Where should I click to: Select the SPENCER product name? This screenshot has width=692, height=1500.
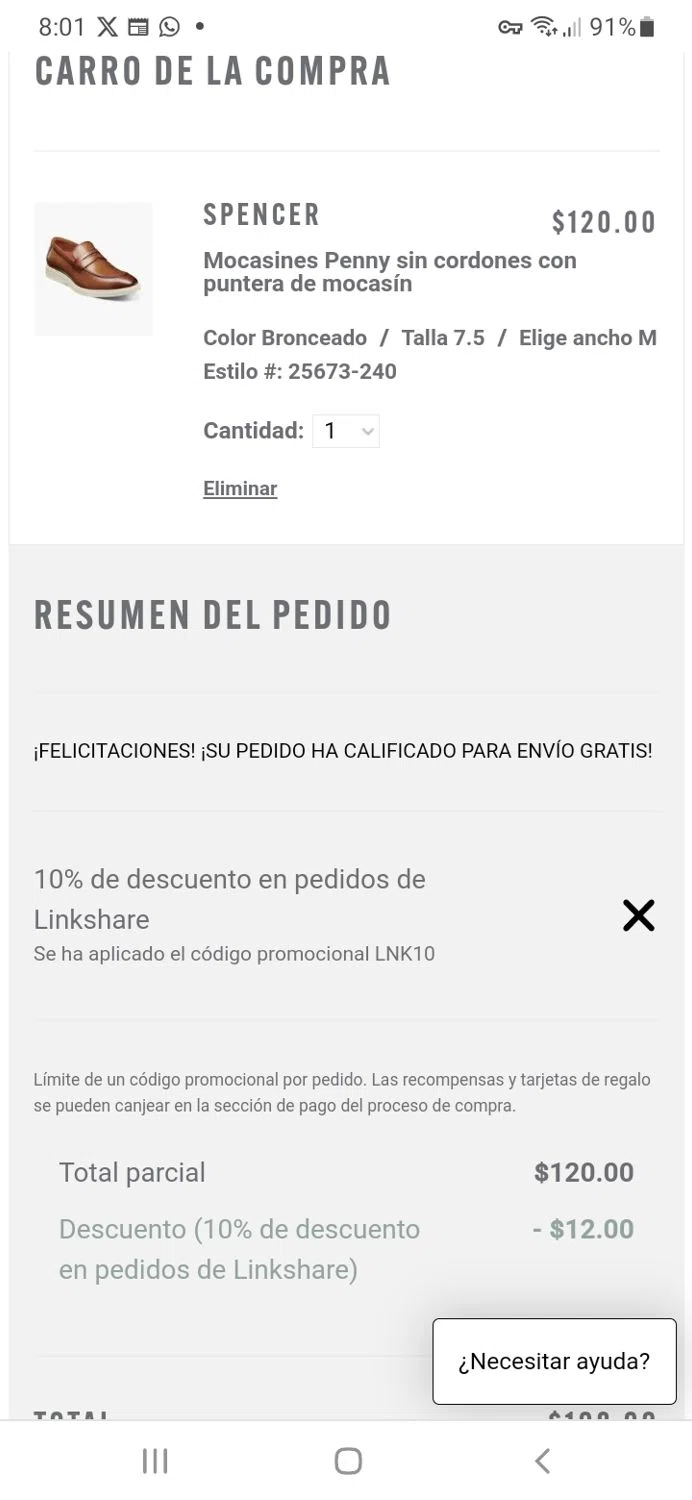coord(262,215)
